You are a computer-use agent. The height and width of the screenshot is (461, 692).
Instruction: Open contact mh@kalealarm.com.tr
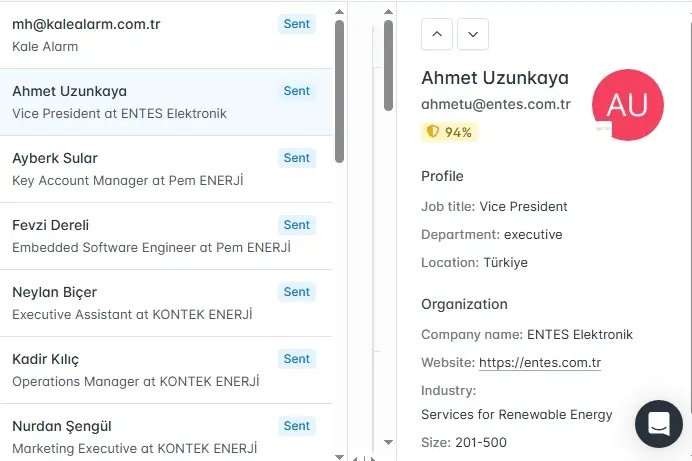[x=140, y=34]
